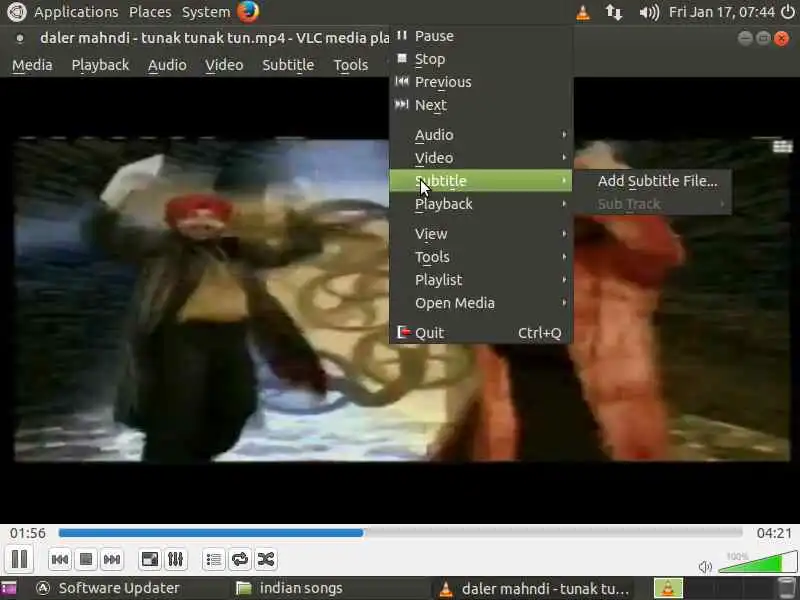Open the Tools menu in menu bar
Image resolution: width=800 pixels, height=600 pixels.
coord(351,65)
